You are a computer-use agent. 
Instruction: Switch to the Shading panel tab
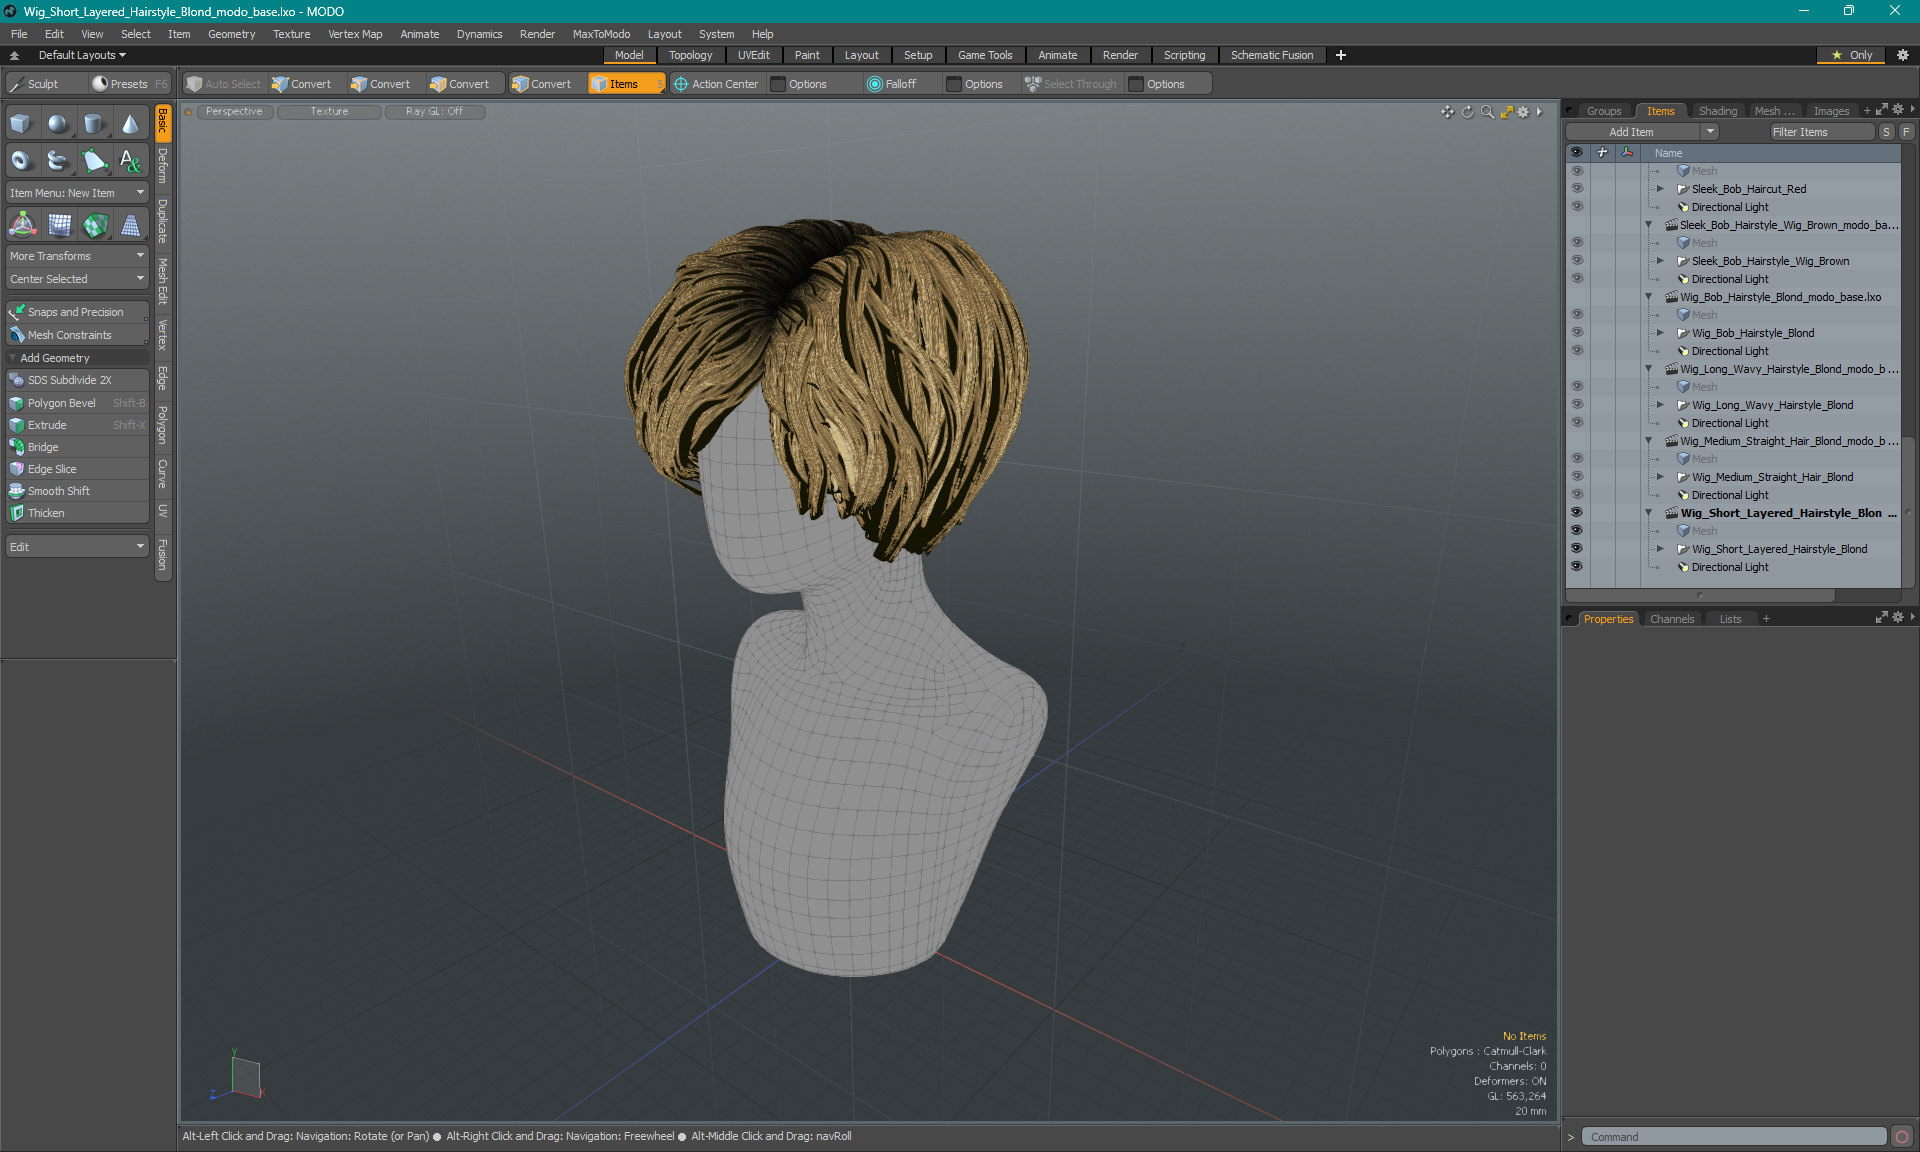pos(1717,111)
